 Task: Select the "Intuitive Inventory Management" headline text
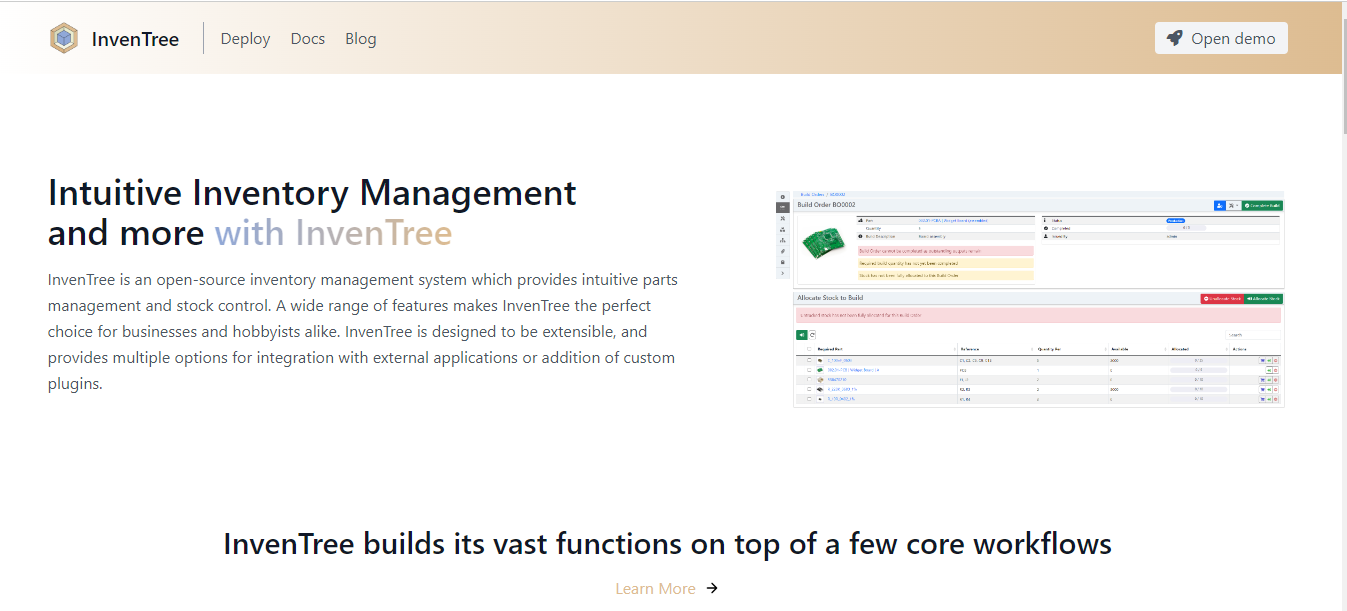312,192
